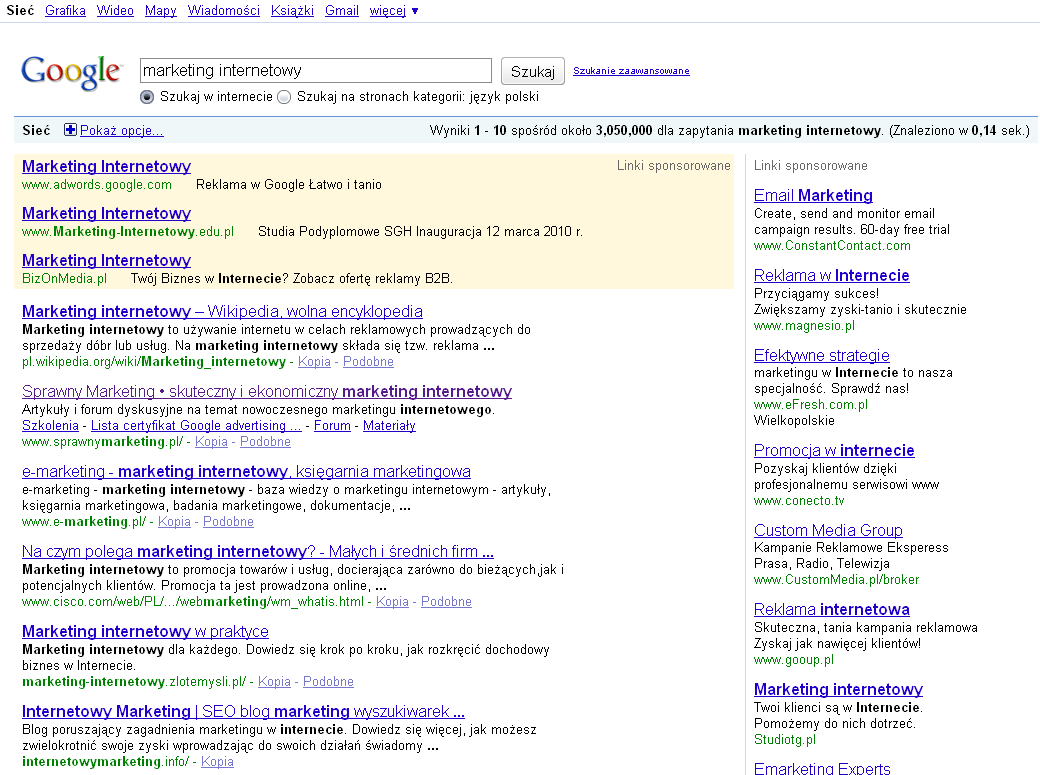Open Kopia for internetowymarketing.info result

click(217, 762)
